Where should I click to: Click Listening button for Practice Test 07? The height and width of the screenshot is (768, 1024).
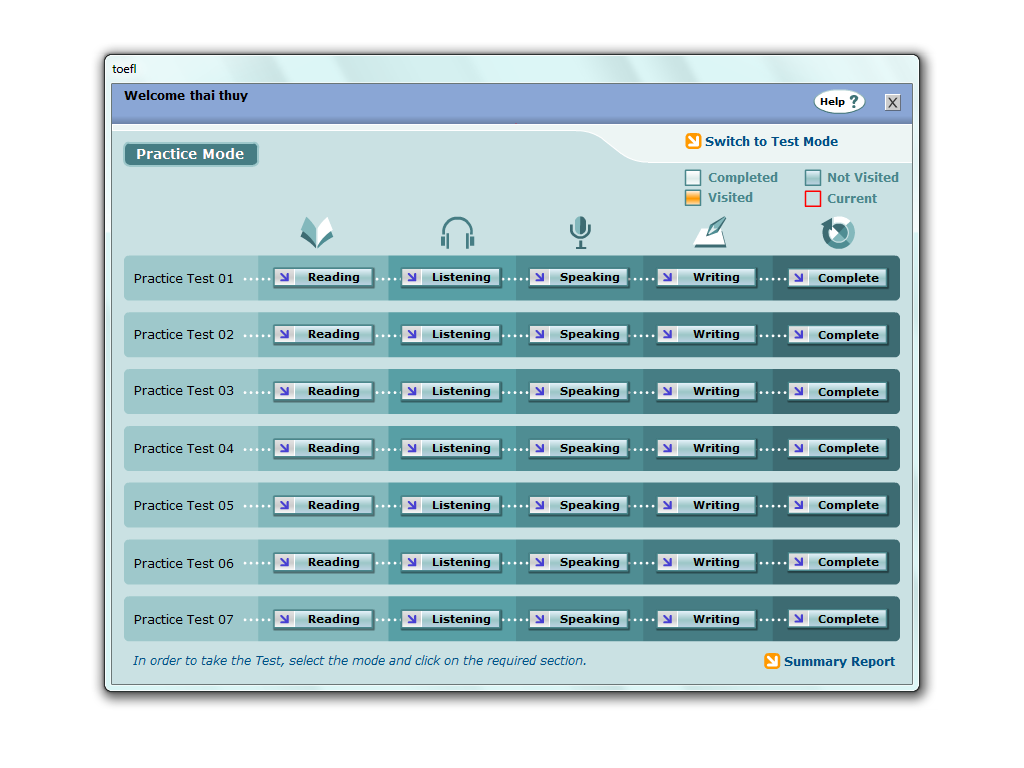451,619
